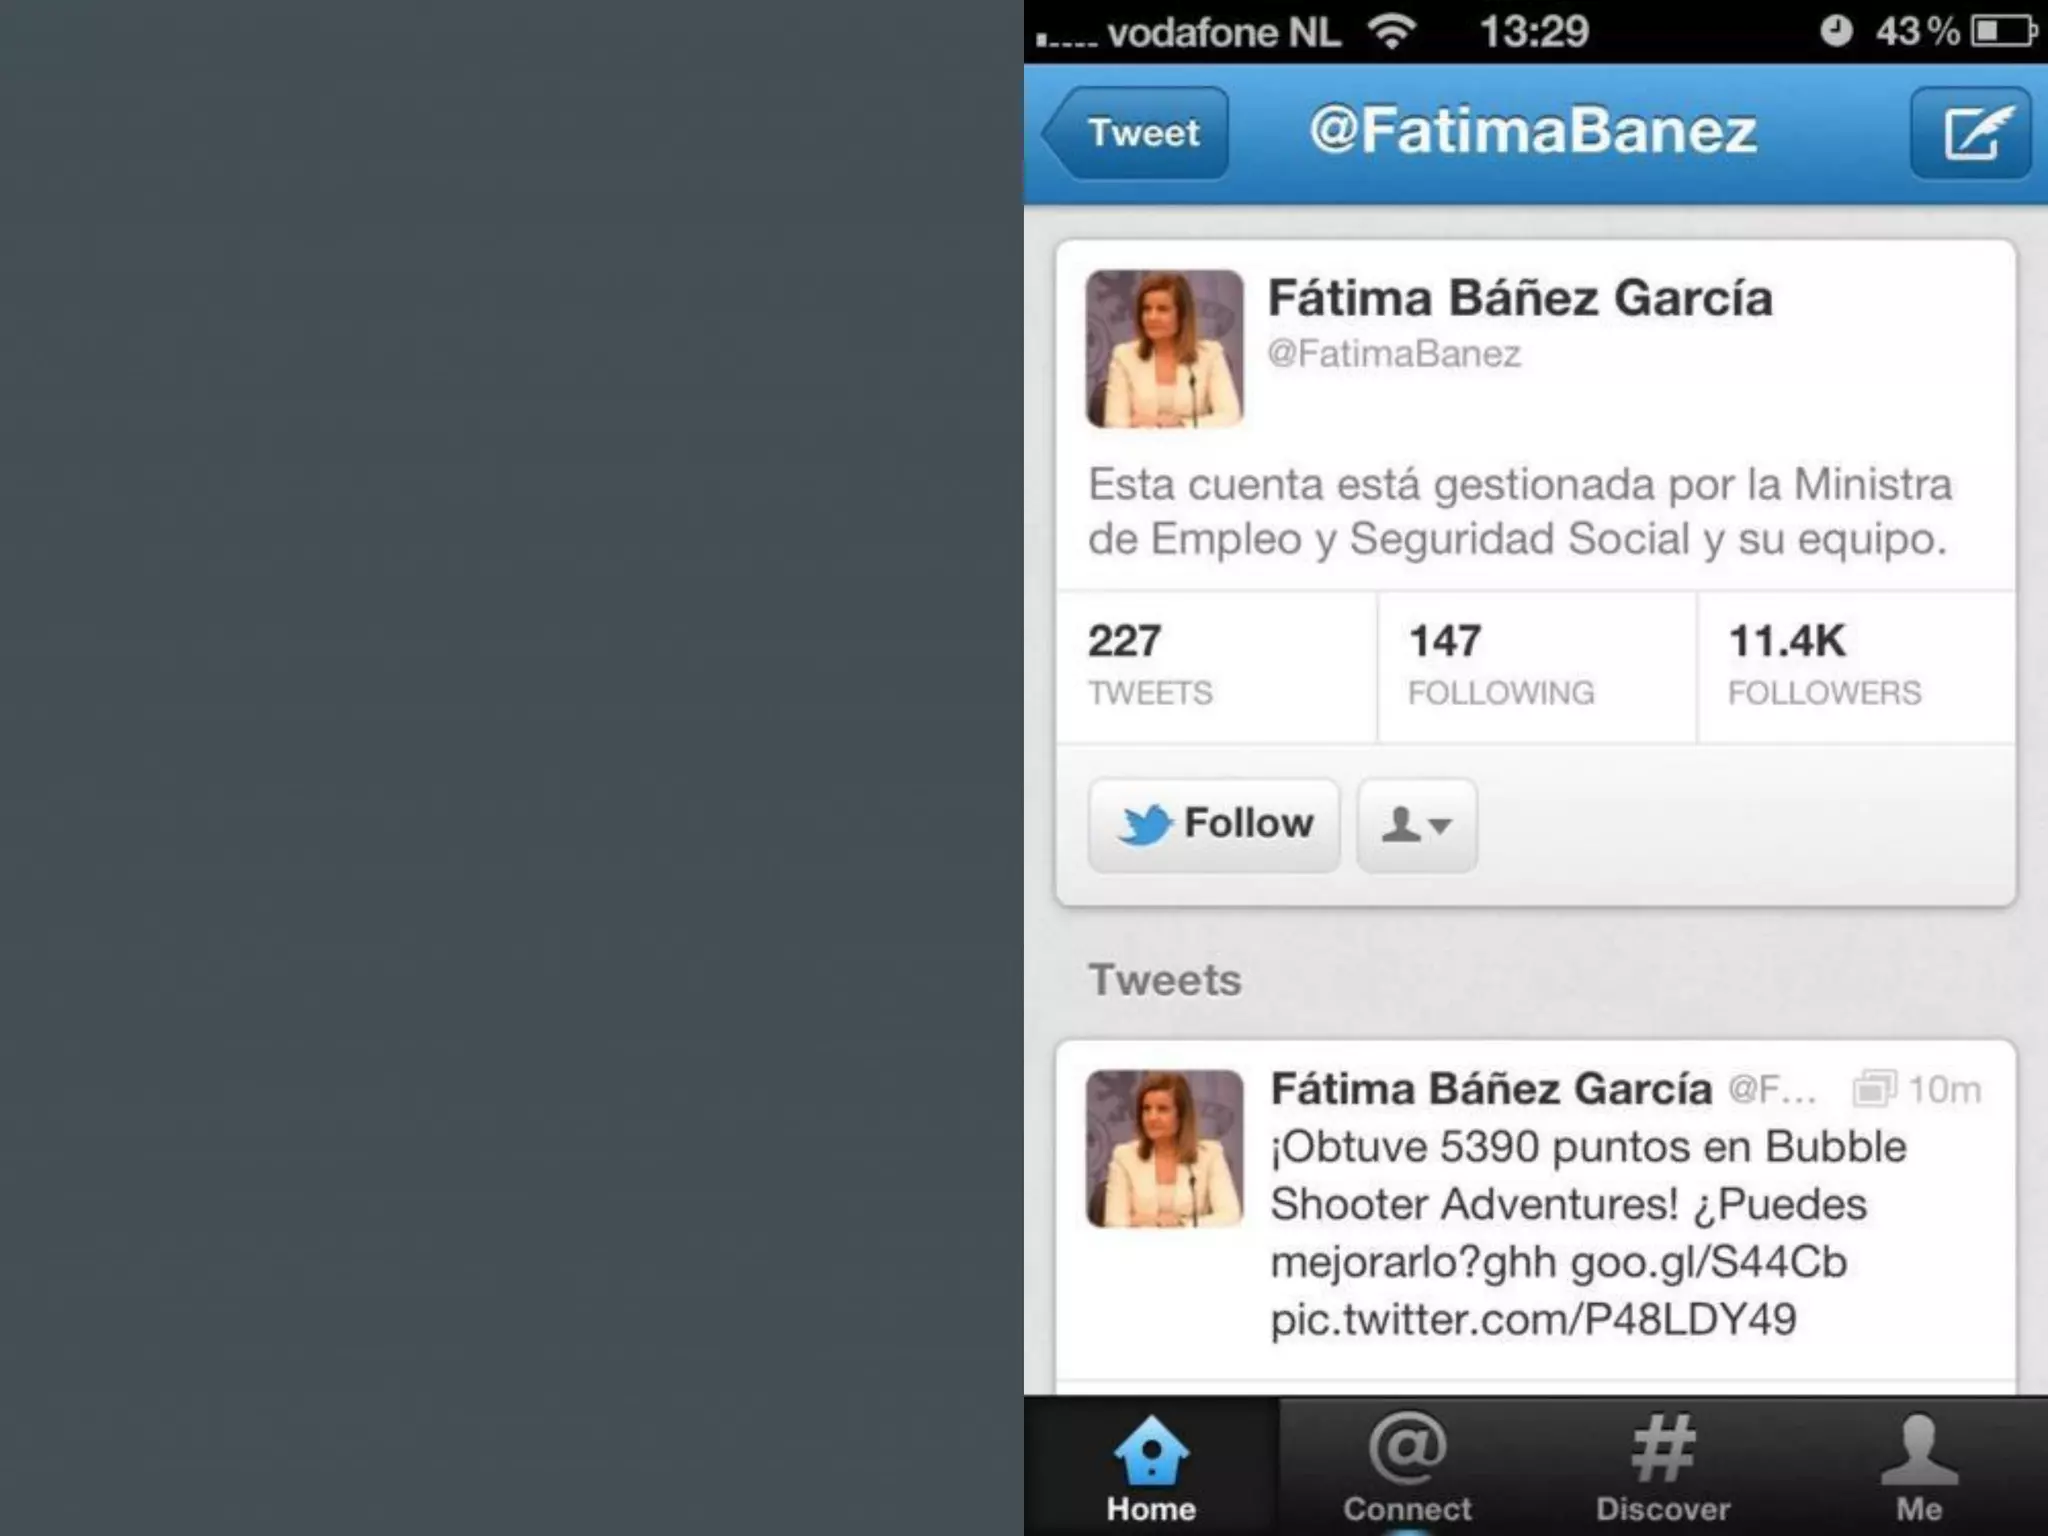
Task: Open the pic.twitter.com/P48LDY49 link
Action: (1533, 1319)
